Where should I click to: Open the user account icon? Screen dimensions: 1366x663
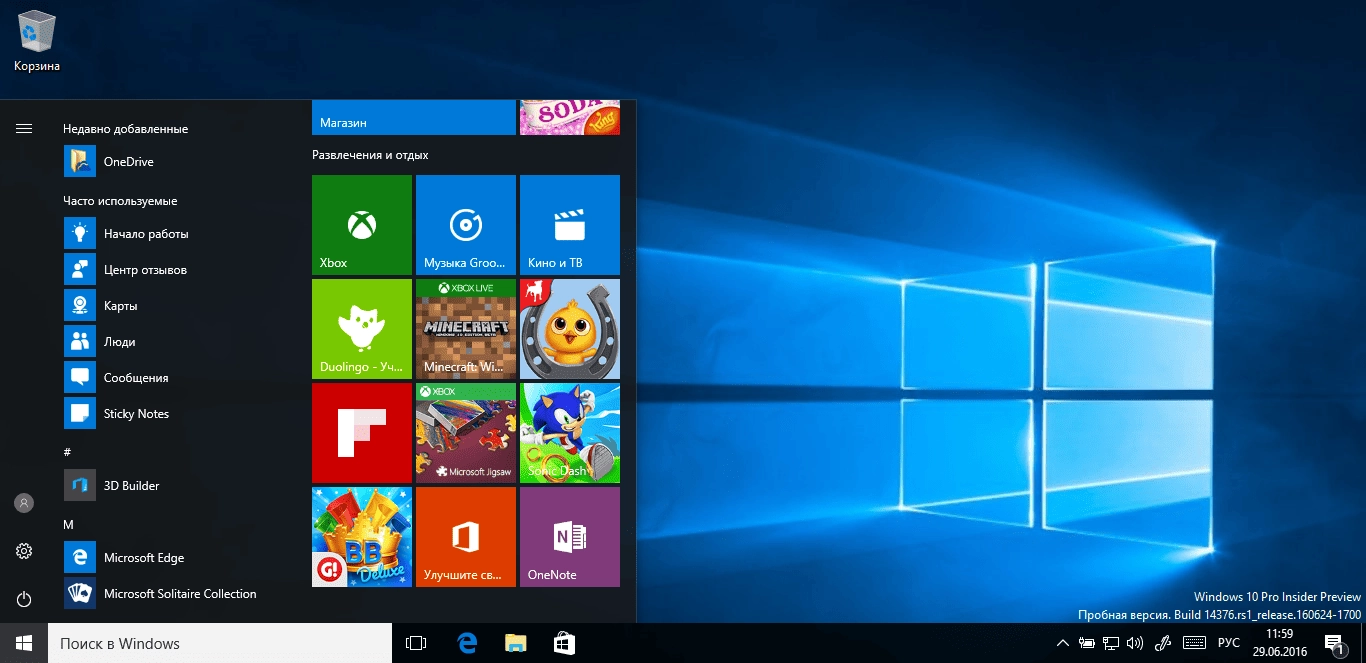click(24, 503)
